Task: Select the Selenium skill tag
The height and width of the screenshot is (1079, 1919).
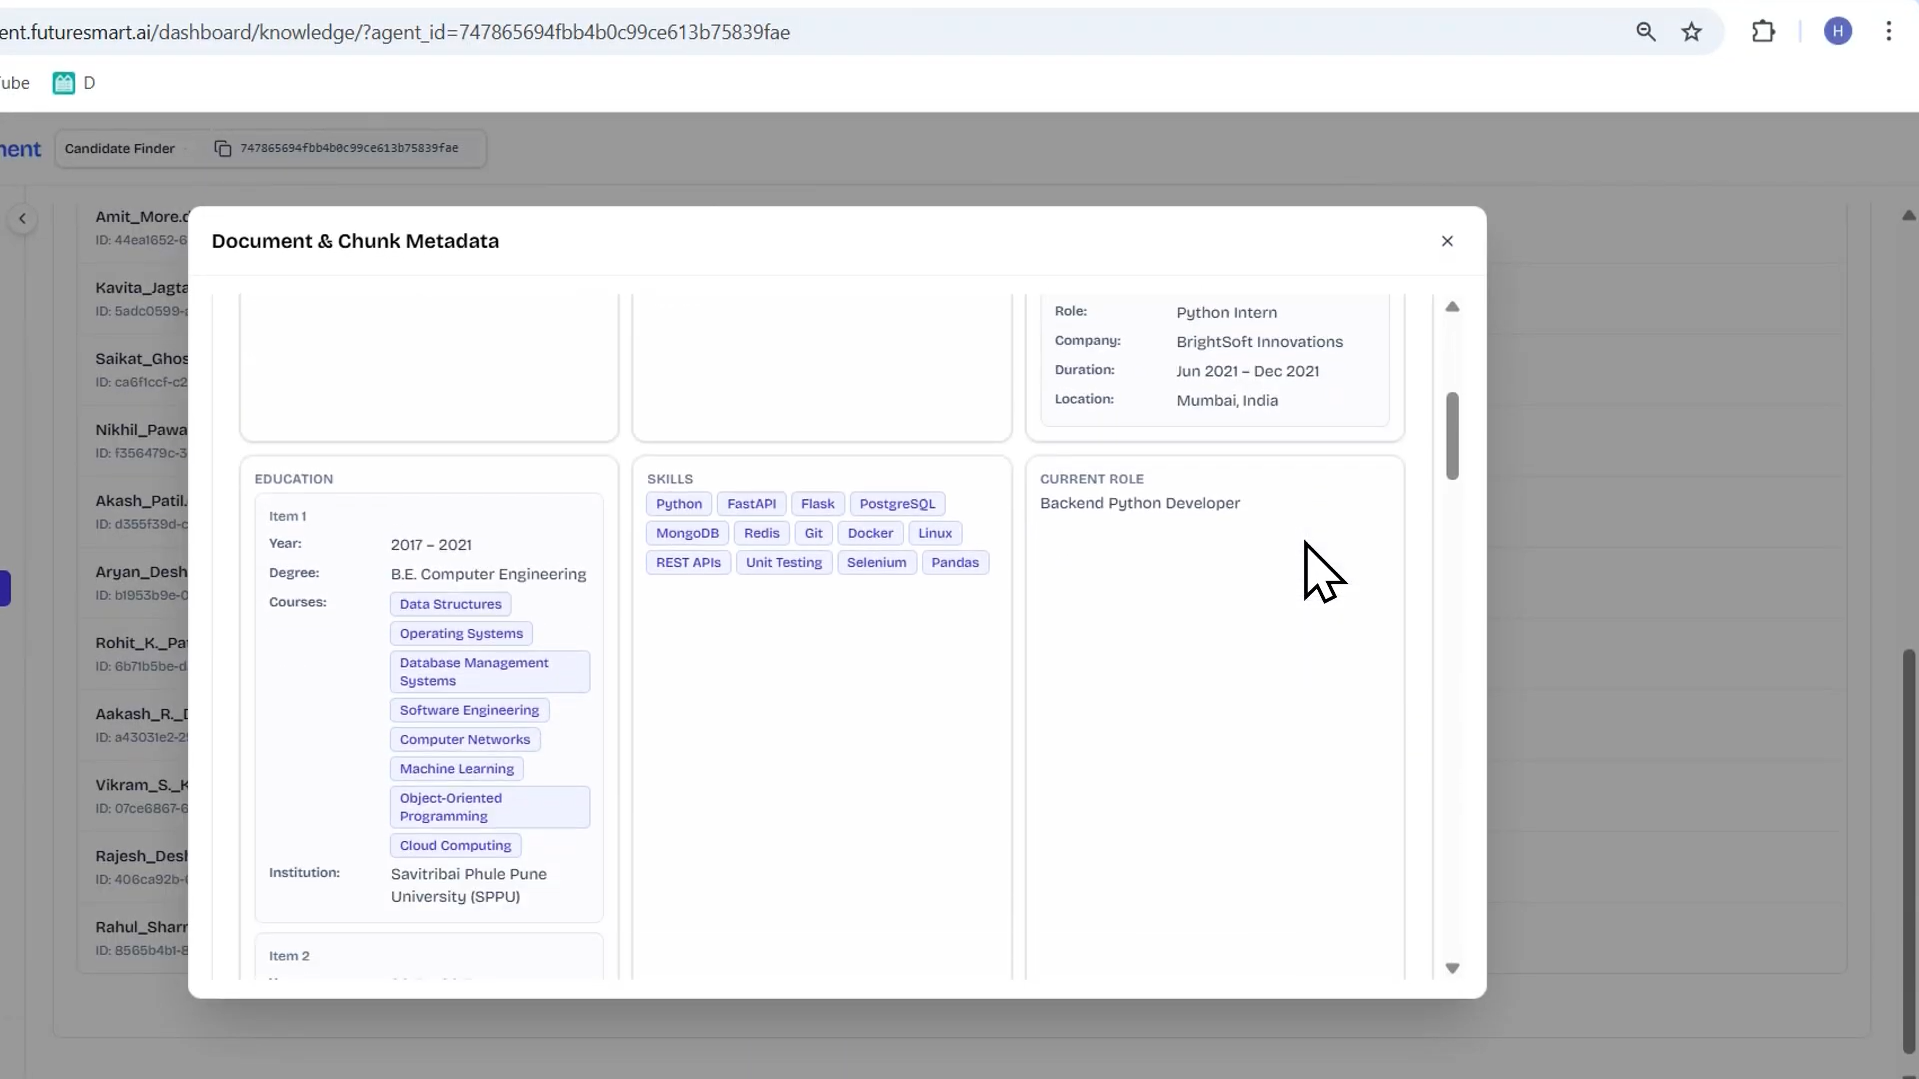Action: [x=876, y=562]
